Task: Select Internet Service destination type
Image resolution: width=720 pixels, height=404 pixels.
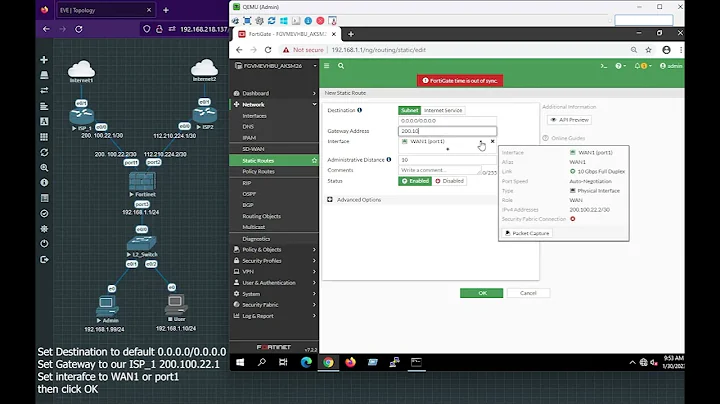Action: pyautogui.click(x=443, y=111)
